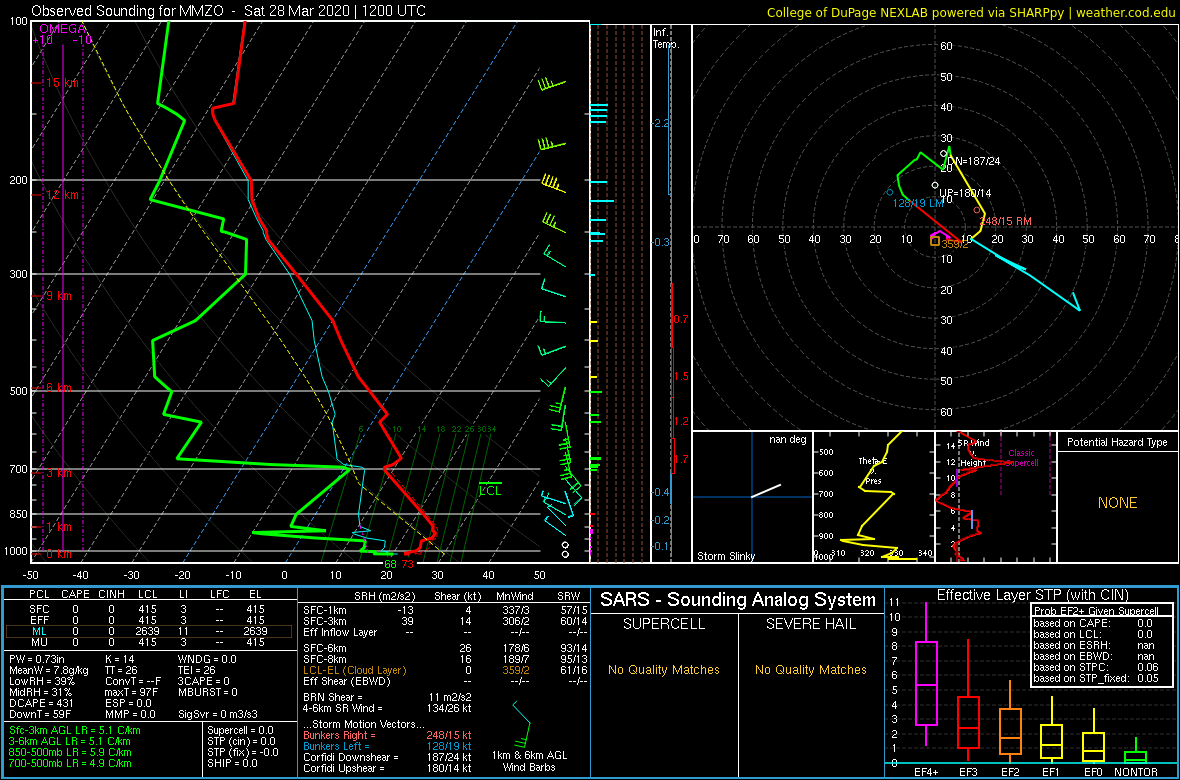
Task: Click the green NONTOR box plot
Action: [1136, 751]
